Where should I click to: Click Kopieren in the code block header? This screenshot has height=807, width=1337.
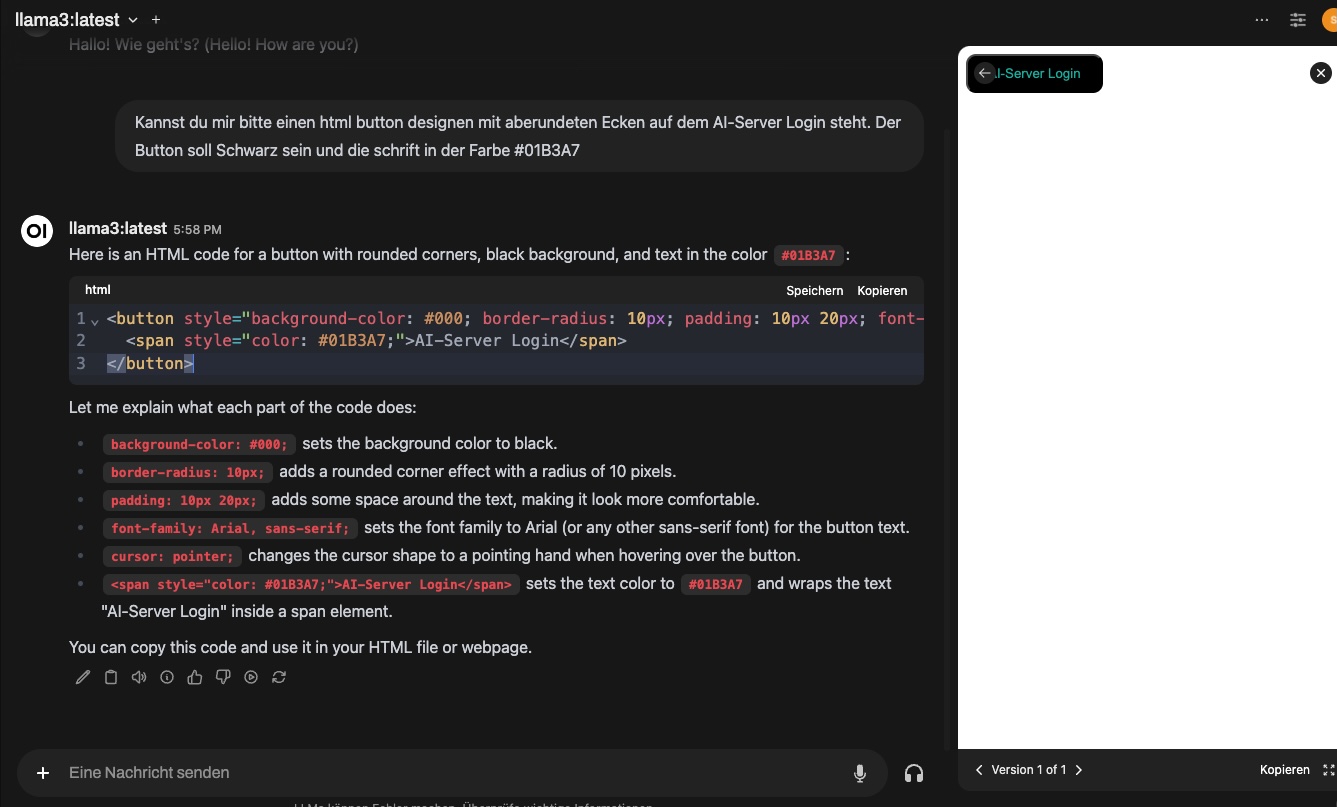coord(882,290)
